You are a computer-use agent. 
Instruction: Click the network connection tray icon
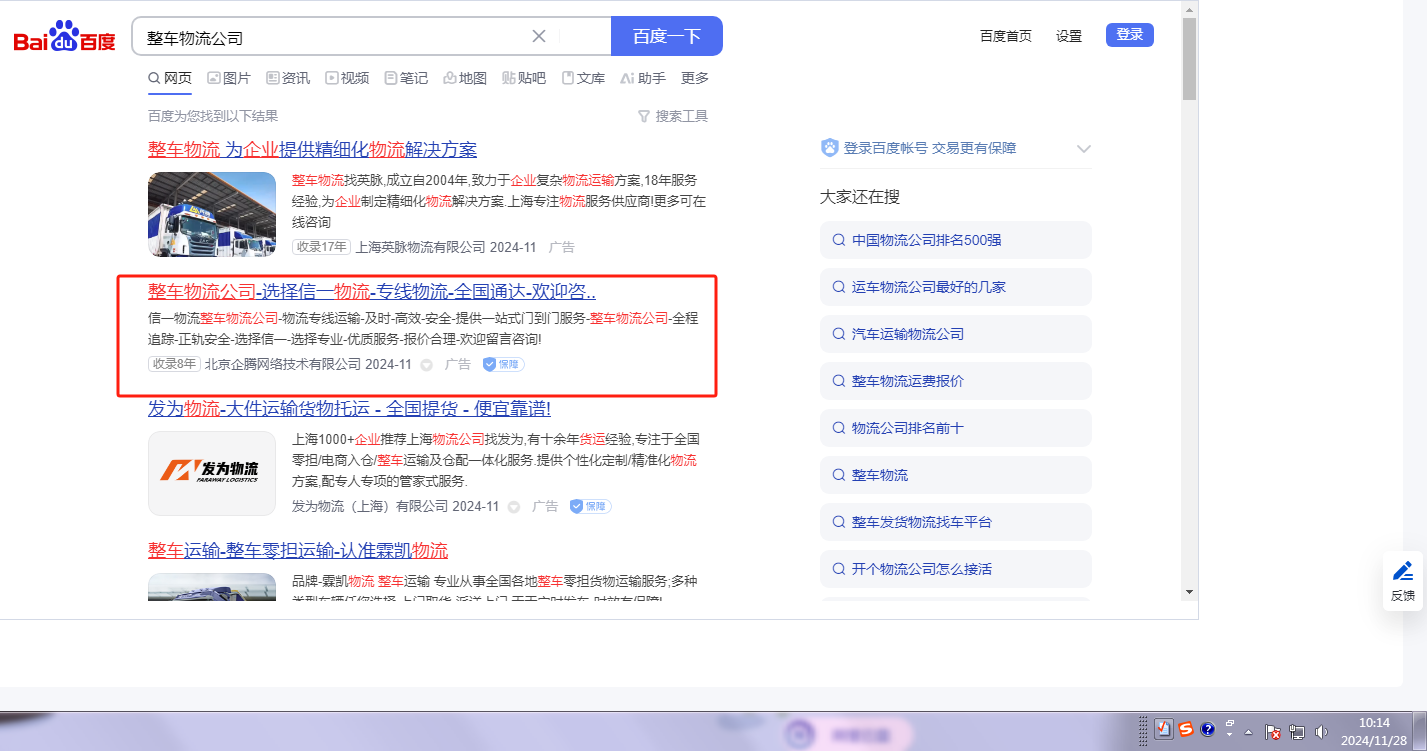point(1297,731)
